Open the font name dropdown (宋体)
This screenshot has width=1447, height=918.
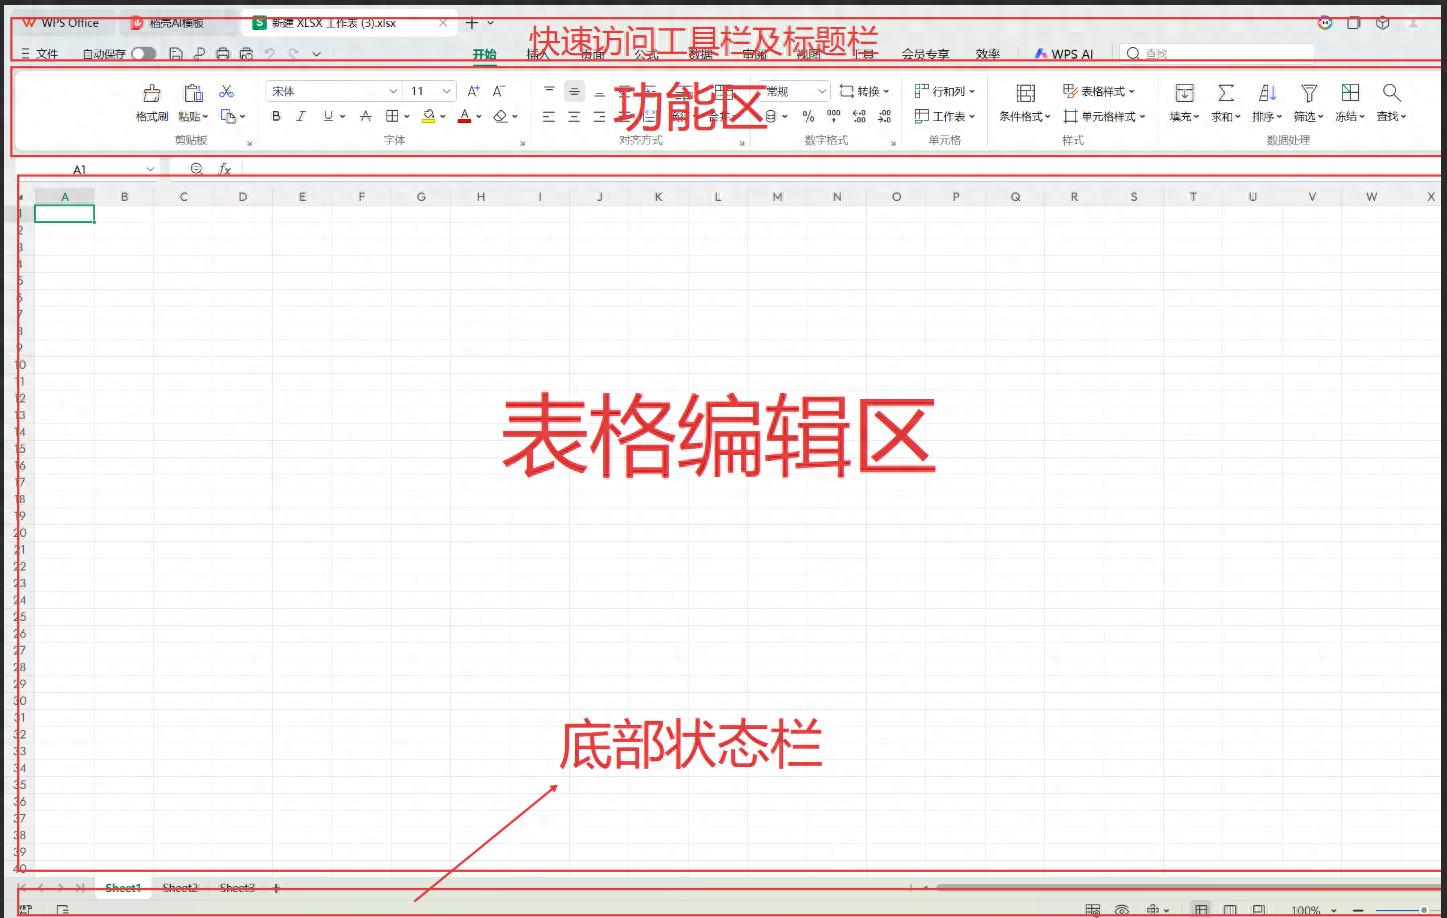[x=393, y=91]
